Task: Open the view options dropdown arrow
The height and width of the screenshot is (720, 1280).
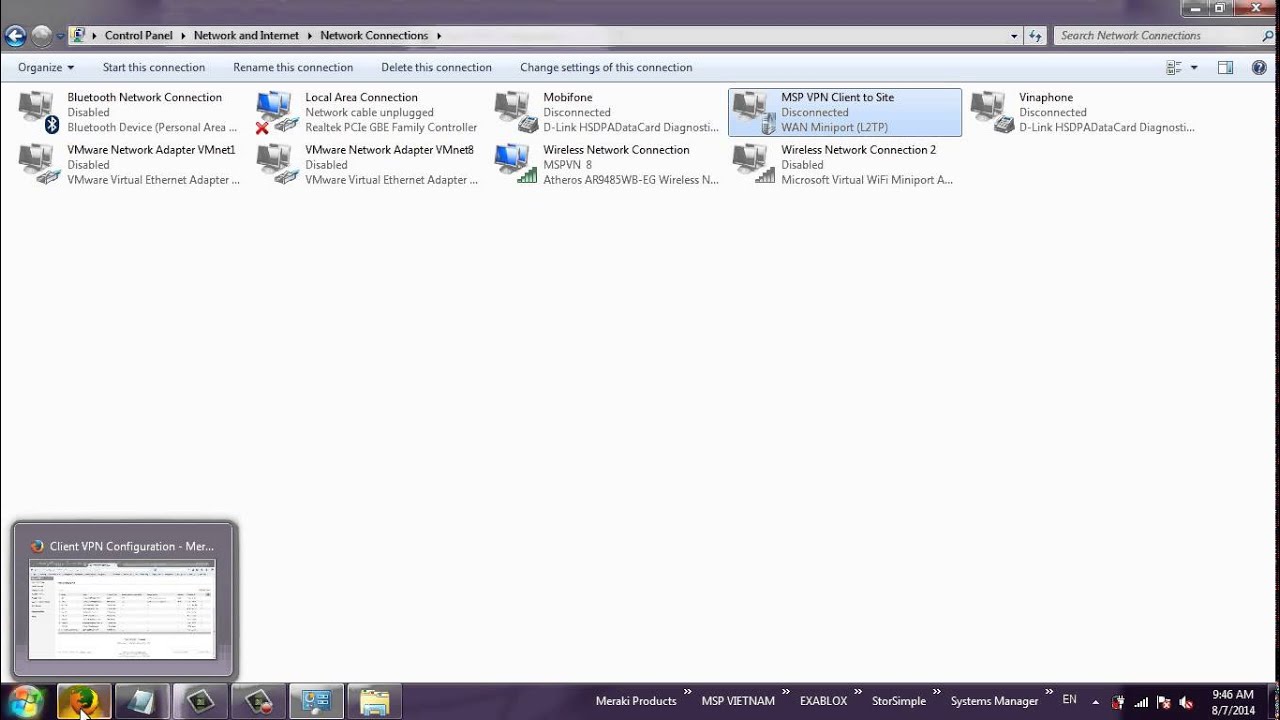Action: [x=1194, y=68]
